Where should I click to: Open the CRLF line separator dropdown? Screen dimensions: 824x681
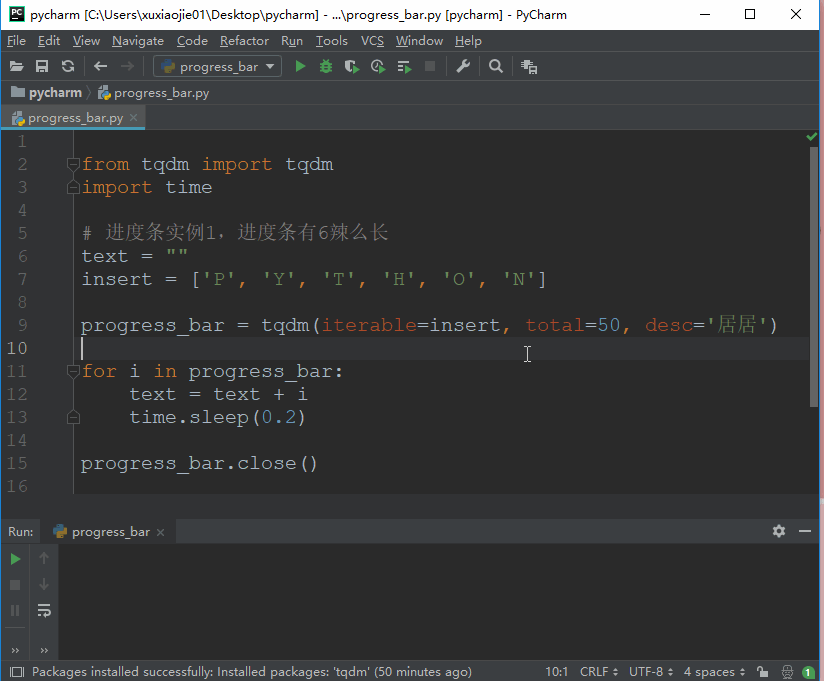coord(598,671)
